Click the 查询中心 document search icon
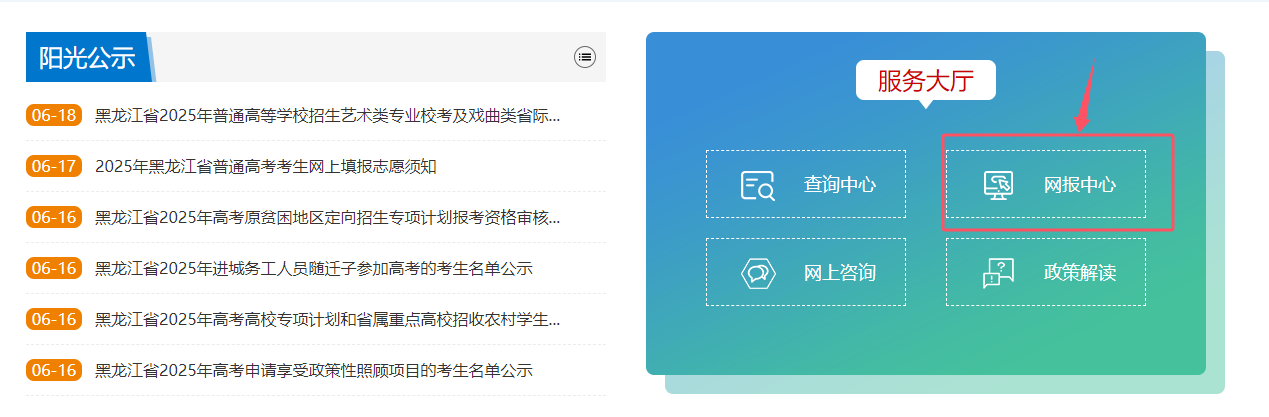1269x417 pixels. click(757, 185)
